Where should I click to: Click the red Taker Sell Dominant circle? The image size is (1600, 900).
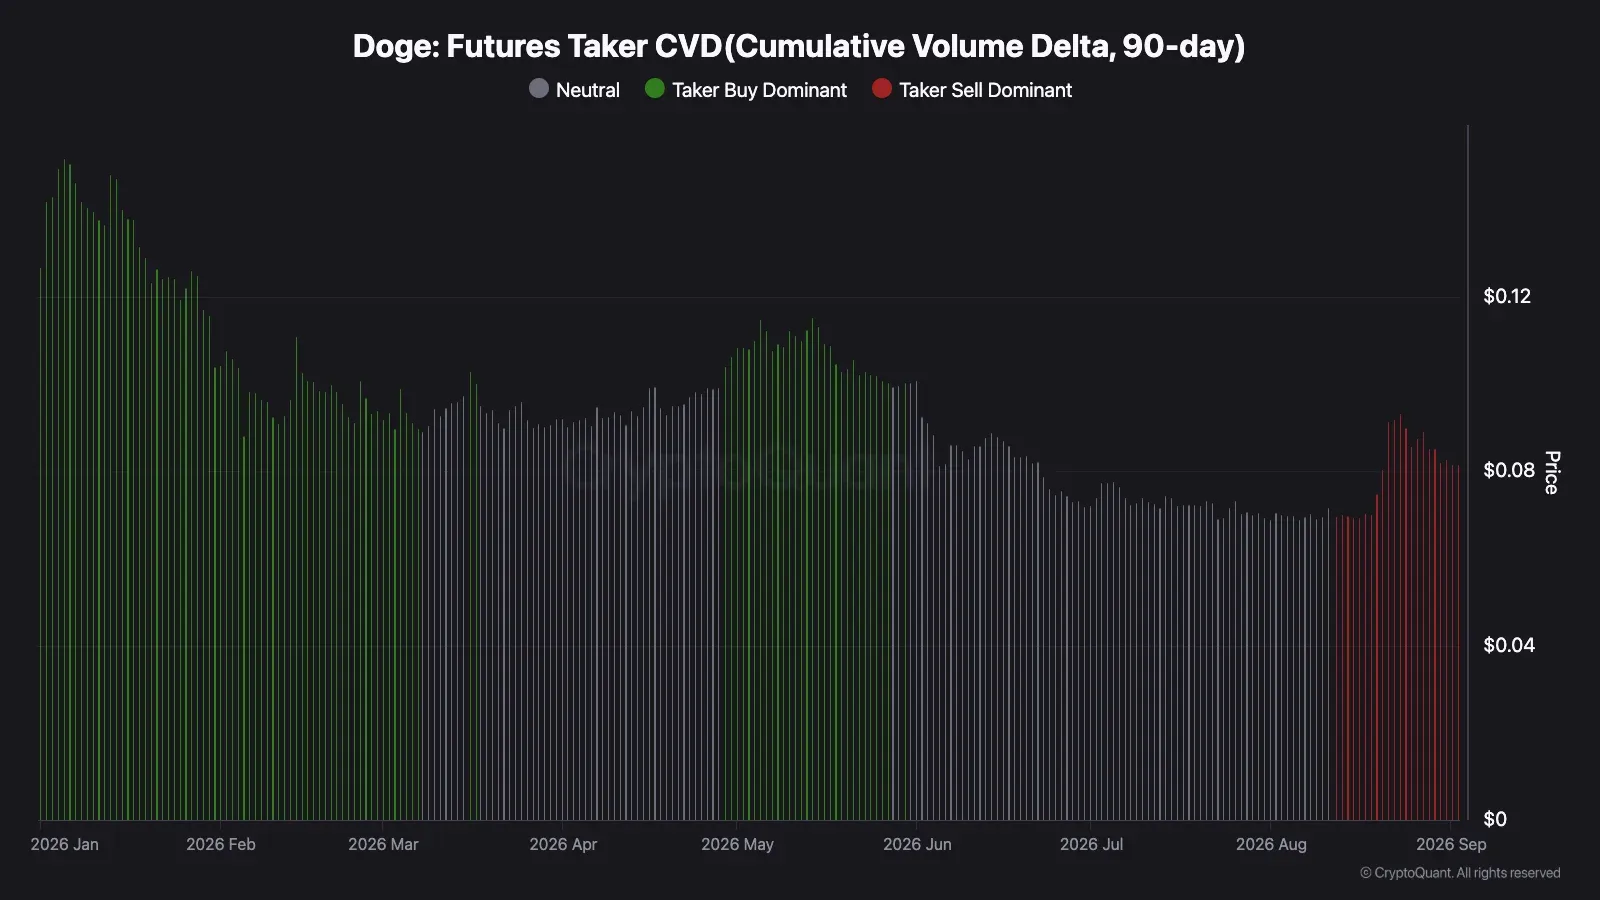coord(882,89)
